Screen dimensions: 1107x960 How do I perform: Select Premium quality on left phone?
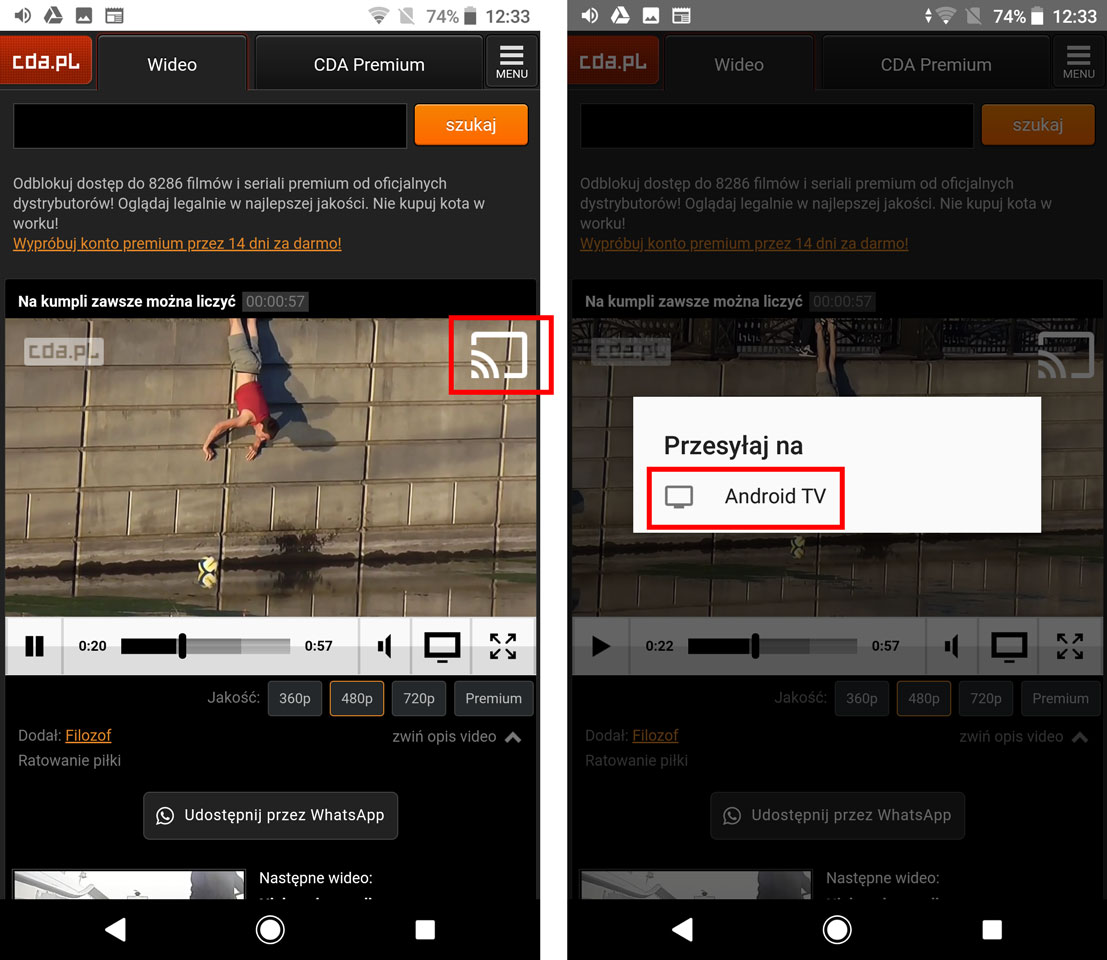pos(493,698)
